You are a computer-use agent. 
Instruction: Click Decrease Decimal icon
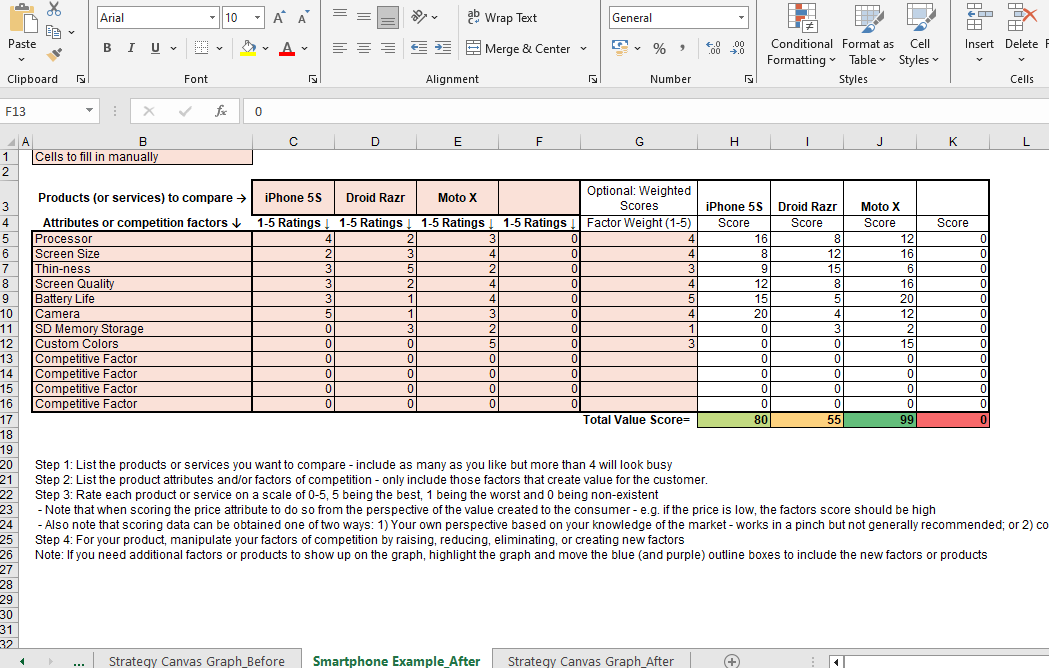click(737, 48)
